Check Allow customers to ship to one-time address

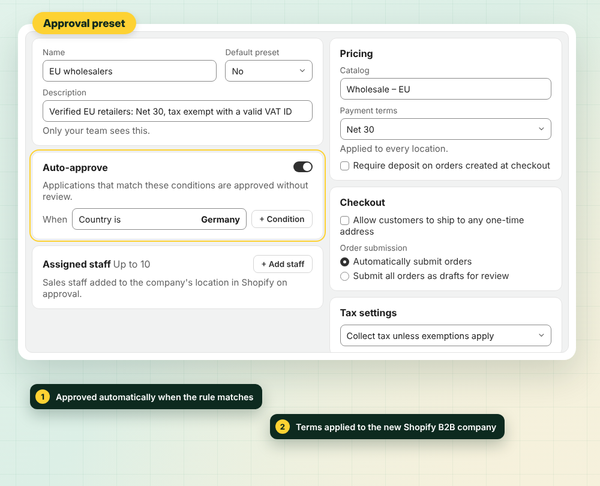(344, 220)
